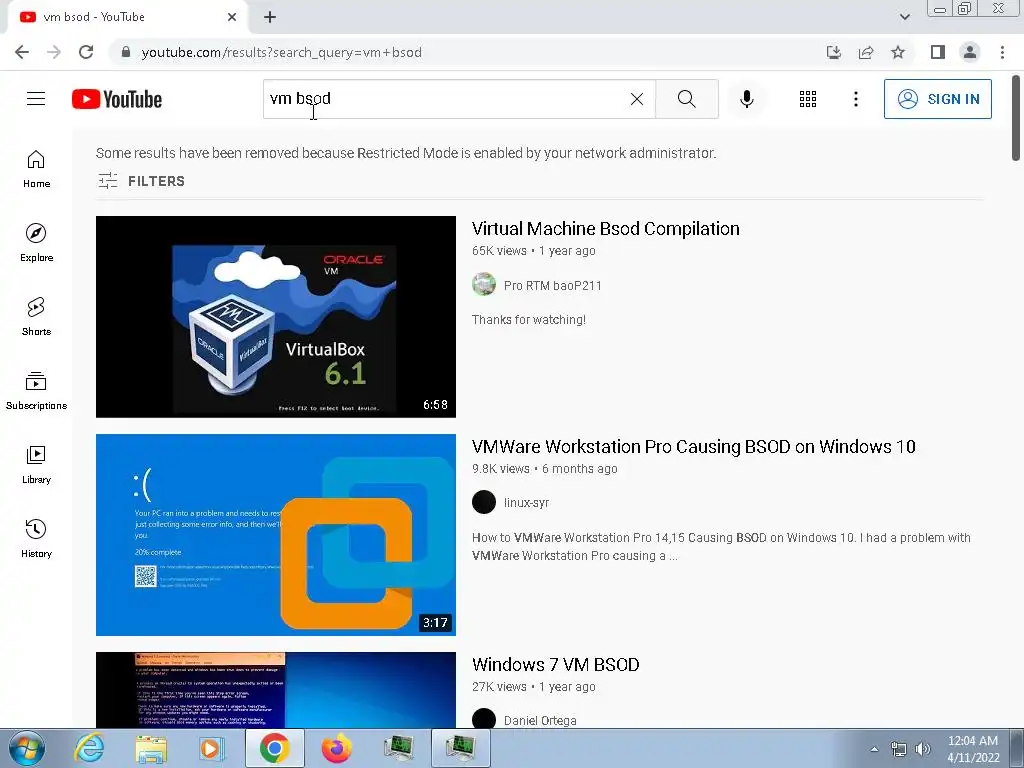This screenshot has height=768, width=1024.
Task: Click "Thanks for watching!" description text
Action: point(529,319)
